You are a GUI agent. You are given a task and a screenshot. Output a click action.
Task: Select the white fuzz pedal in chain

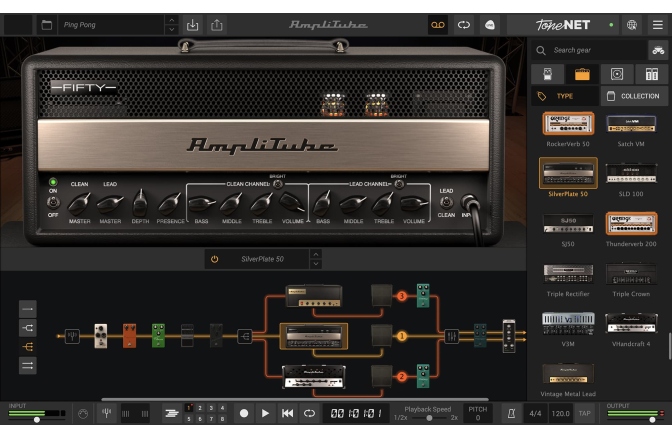coord(101,336)
